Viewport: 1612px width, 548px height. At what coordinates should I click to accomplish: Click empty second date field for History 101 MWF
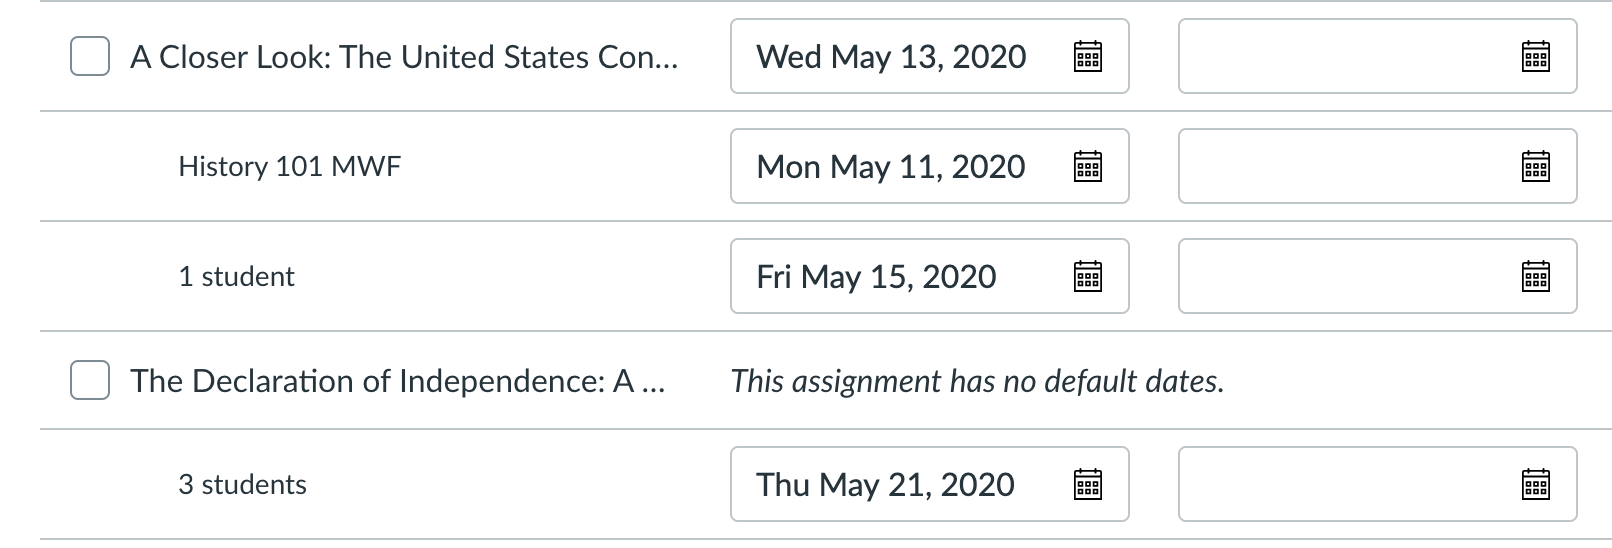coord(1345,166)
